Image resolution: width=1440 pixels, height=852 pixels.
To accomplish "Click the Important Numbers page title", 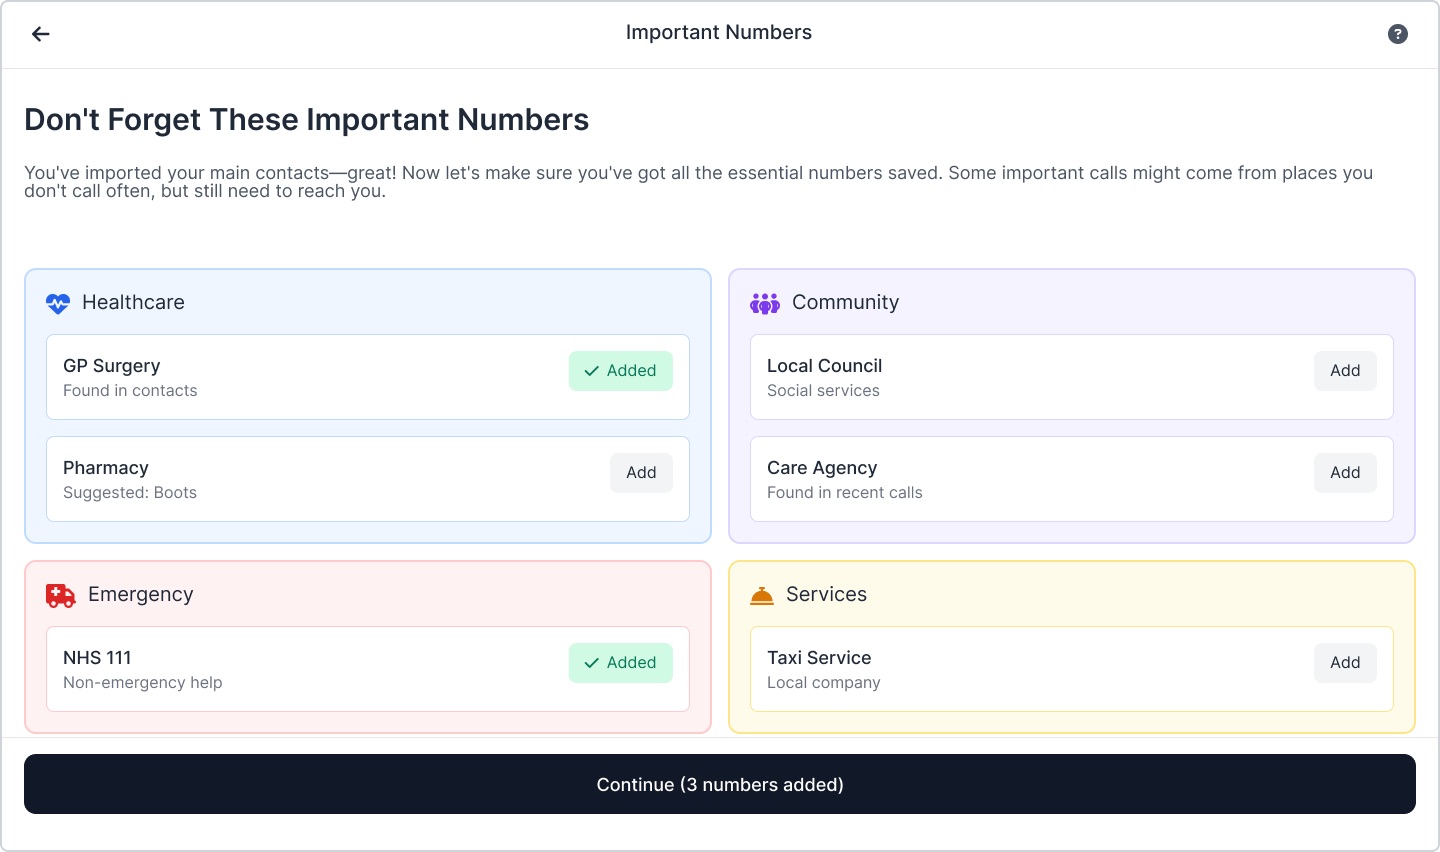I will click(718, 33).
